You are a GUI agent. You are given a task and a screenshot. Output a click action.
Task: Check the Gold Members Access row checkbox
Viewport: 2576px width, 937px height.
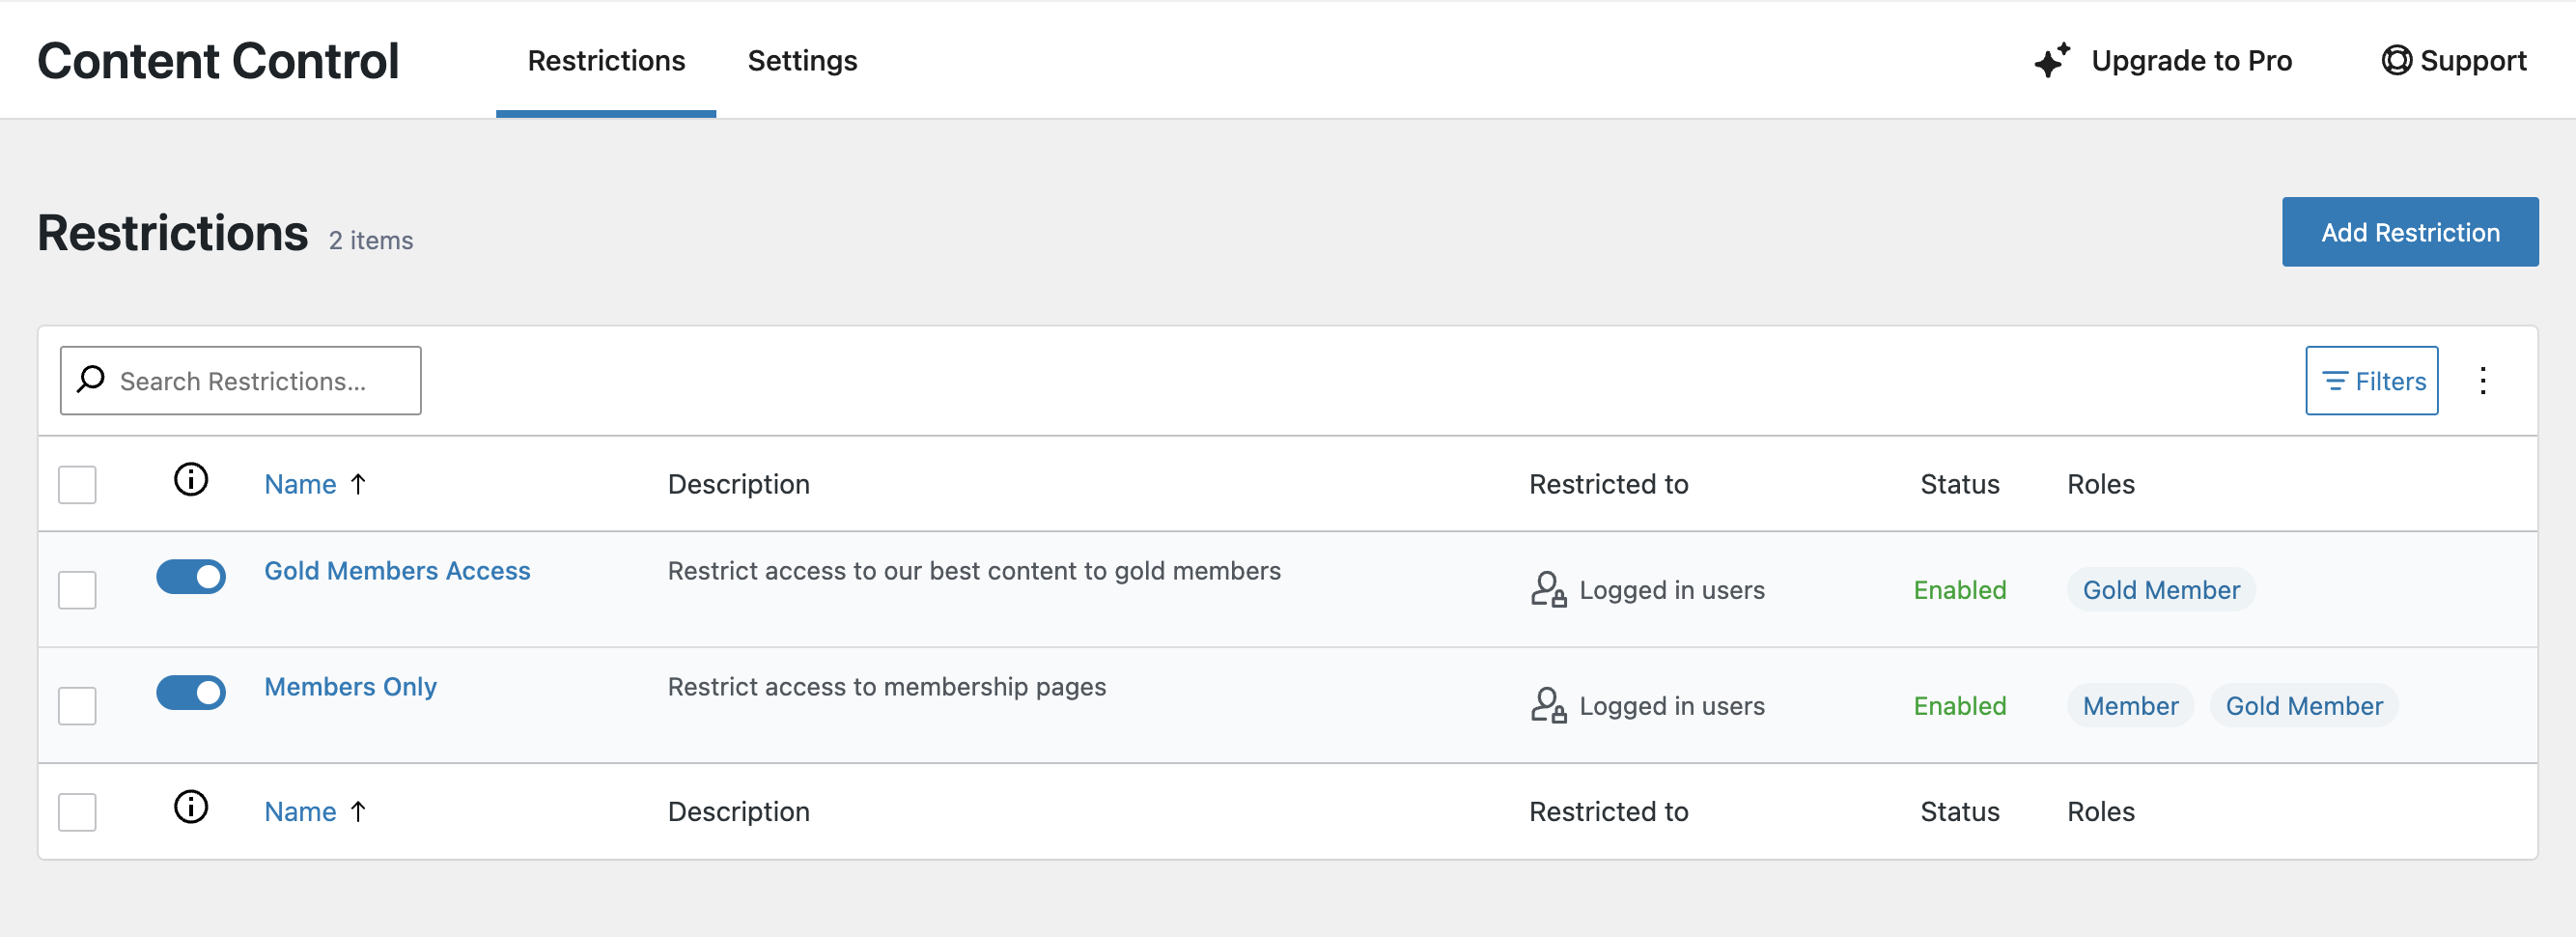(77, 590)
